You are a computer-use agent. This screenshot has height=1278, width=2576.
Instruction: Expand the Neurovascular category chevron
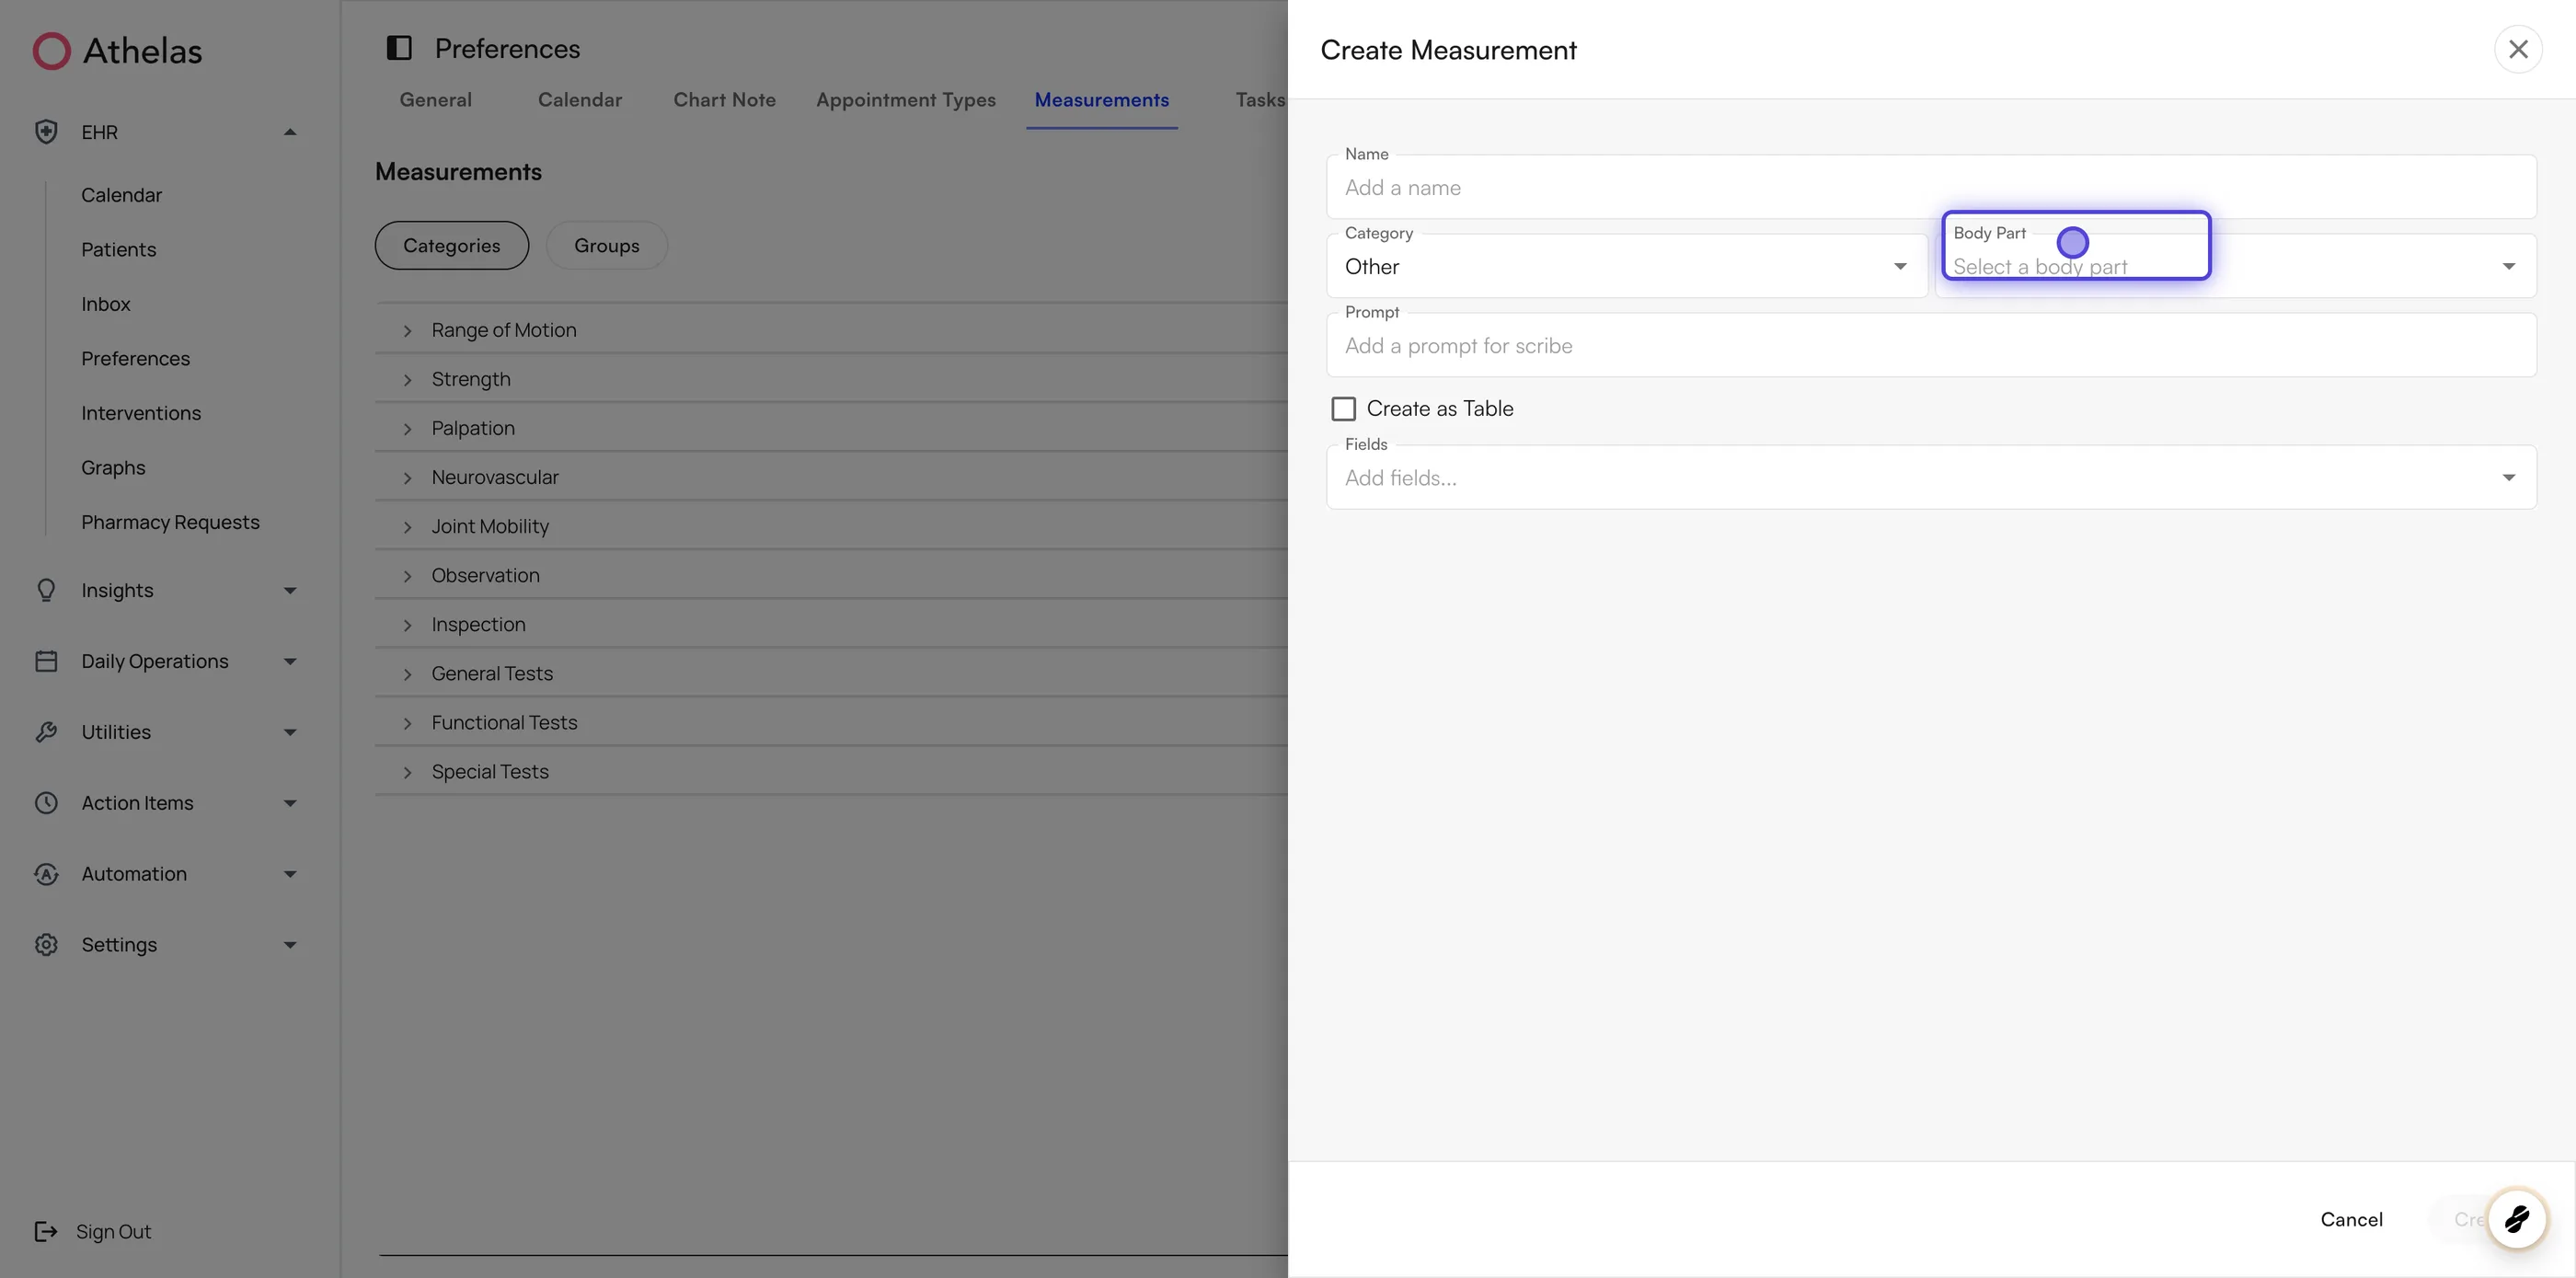tap(407, 477)
